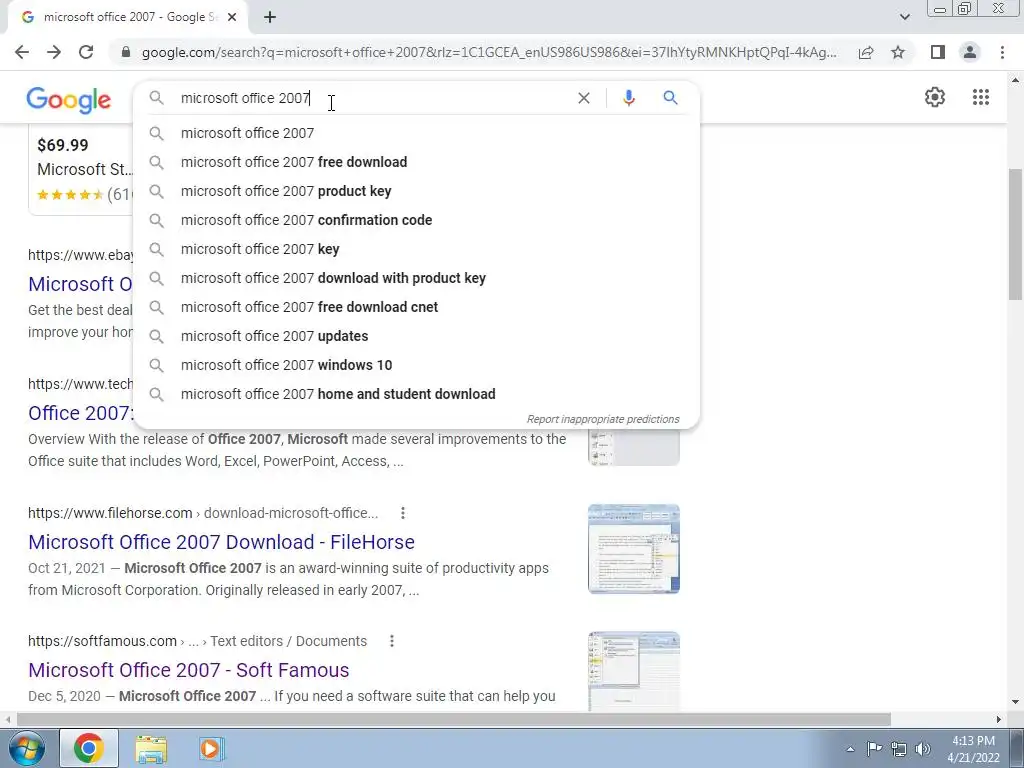
Task: Click the Google logo
Action: point(69,100)
